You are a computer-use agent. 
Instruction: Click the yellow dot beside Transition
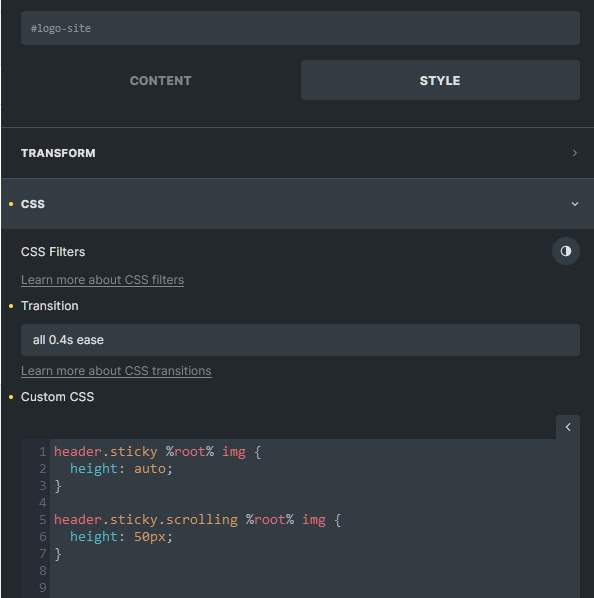click(11, 306)
